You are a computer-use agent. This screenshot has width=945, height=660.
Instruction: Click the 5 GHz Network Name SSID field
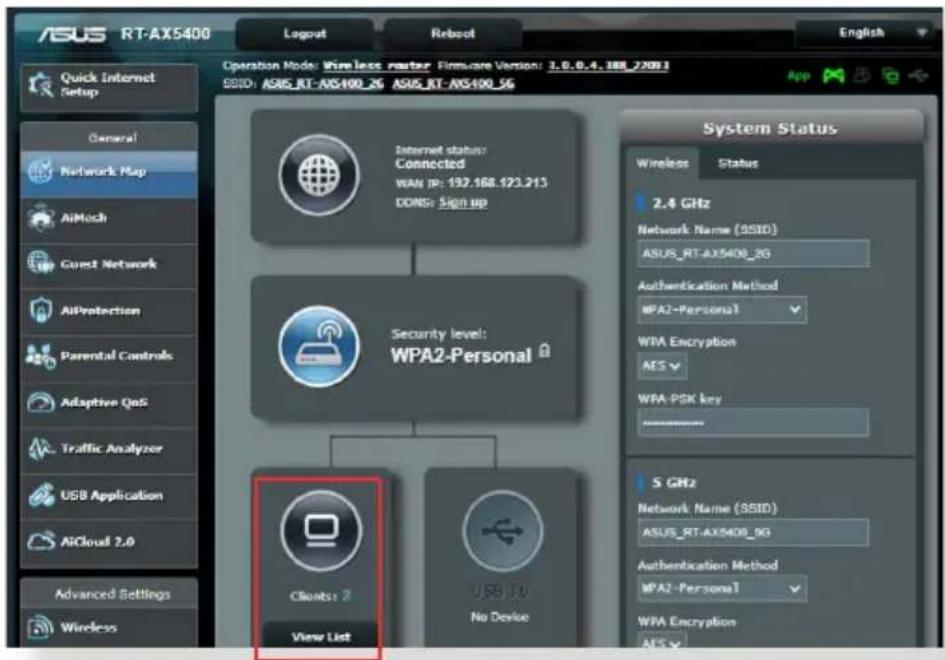(x=753, y=533)
